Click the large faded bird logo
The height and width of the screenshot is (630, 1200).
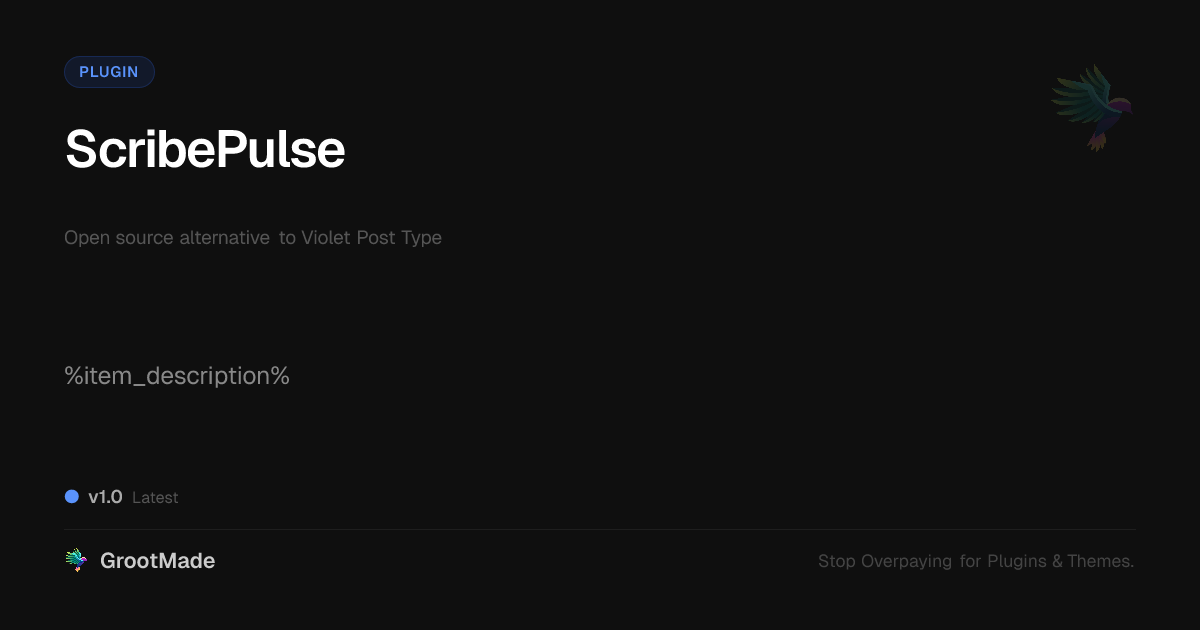click(1093, 106)
